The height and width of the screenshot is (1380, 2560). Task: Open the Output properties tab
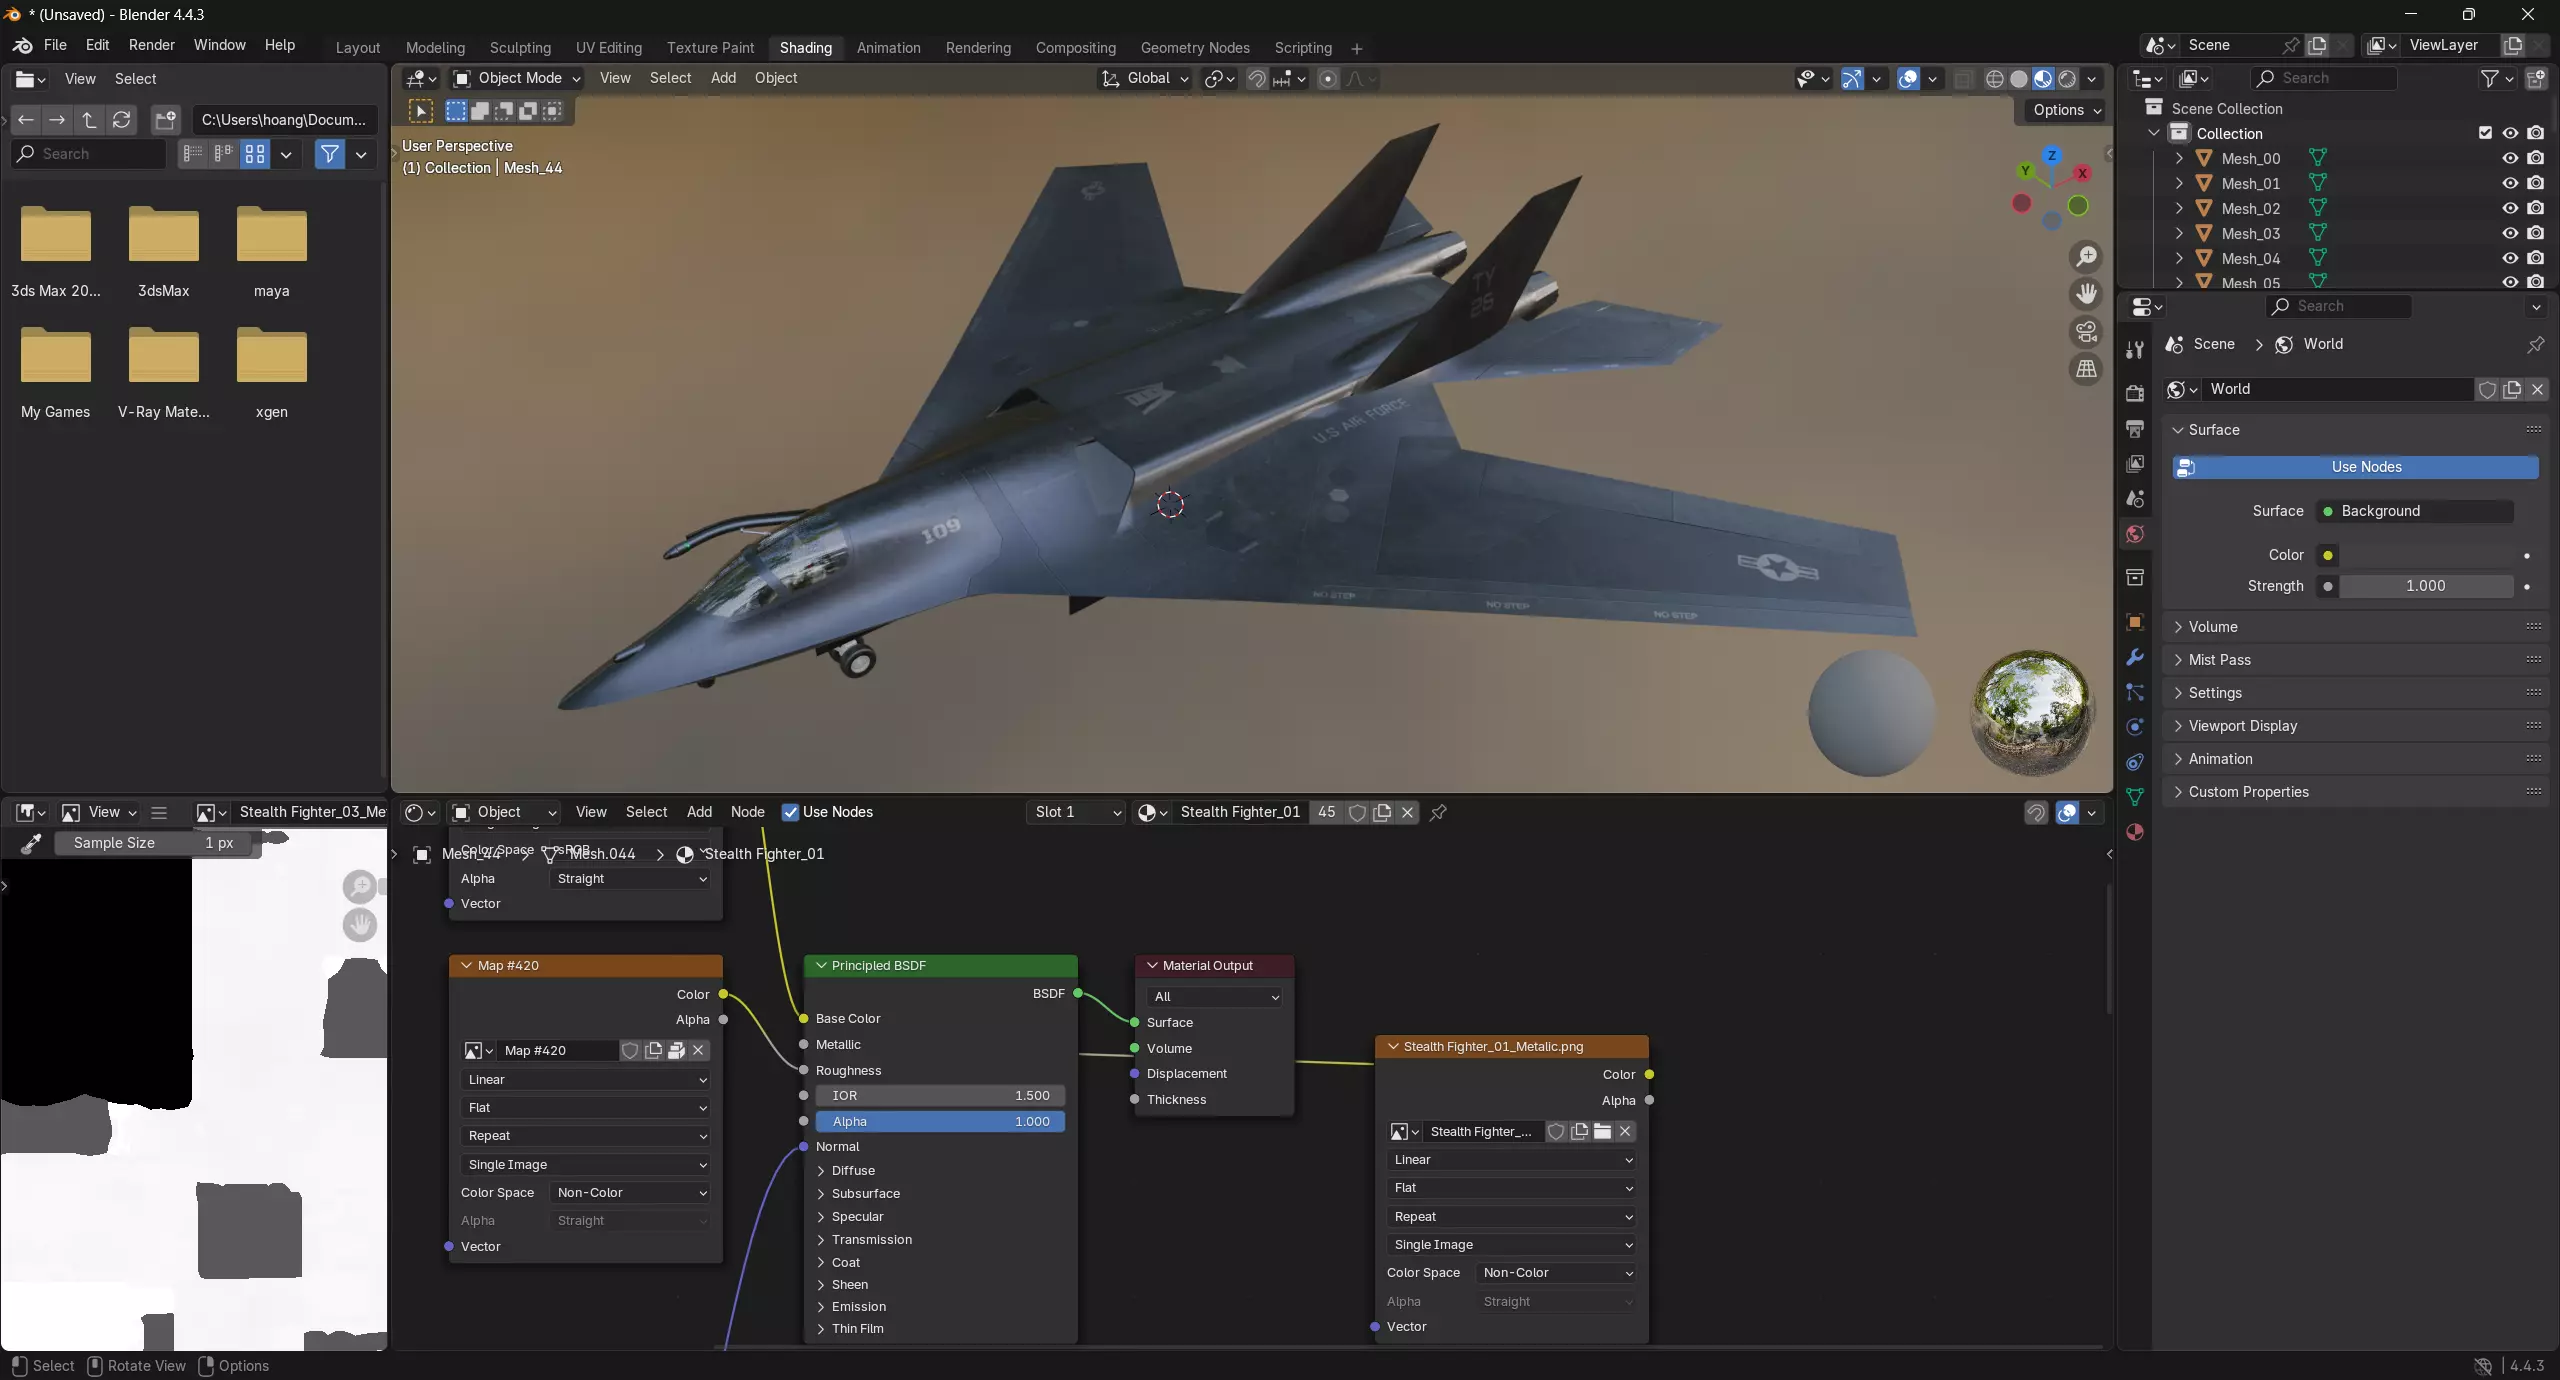pyautogui.click(x=2135, y=428)
